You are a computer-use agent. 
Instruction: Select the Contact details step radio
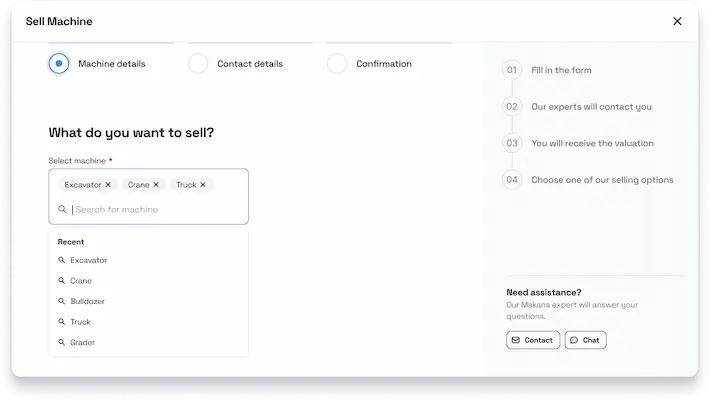[198, 63]
